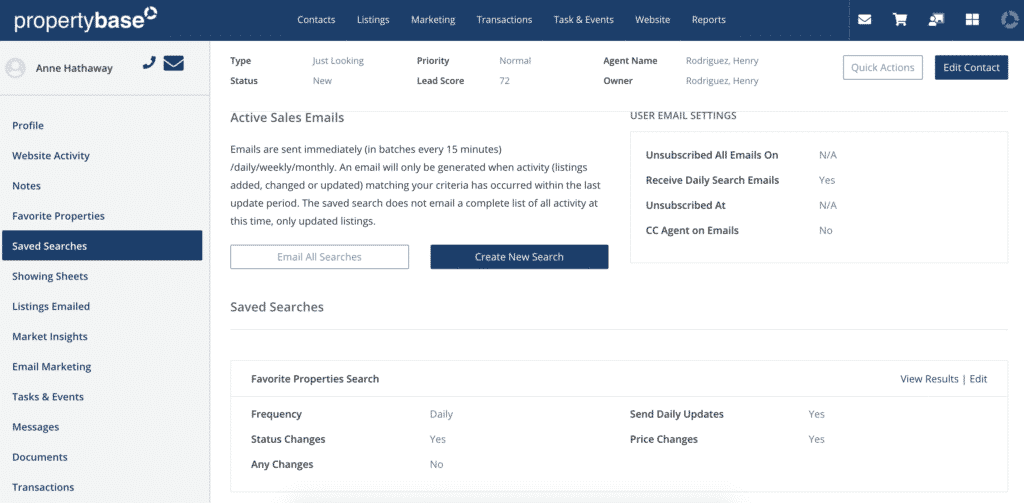Click the Edit Contact button
This screenshot has width=1024, height=503.
point(971,67)
